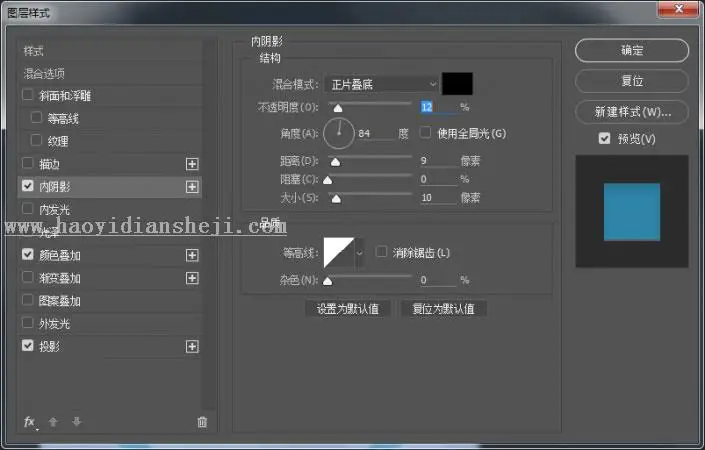Close the 图层样式 dialog
The height and width of the screenshot is (450, 705).
point(678,9)
